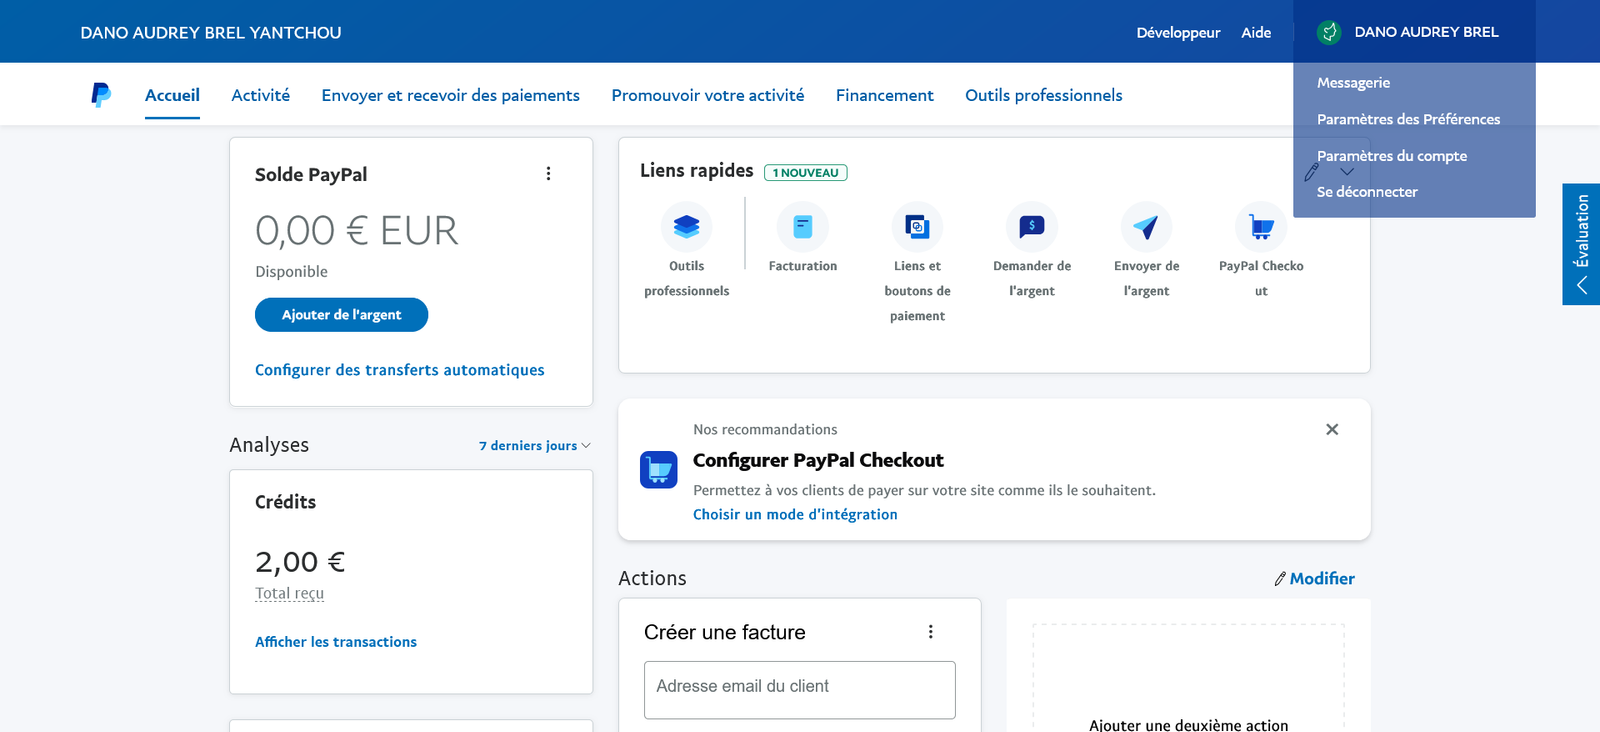The width and height of the screenshot is (1600, 732).
Task: Open the Activité tab
Action: [261, 95]
